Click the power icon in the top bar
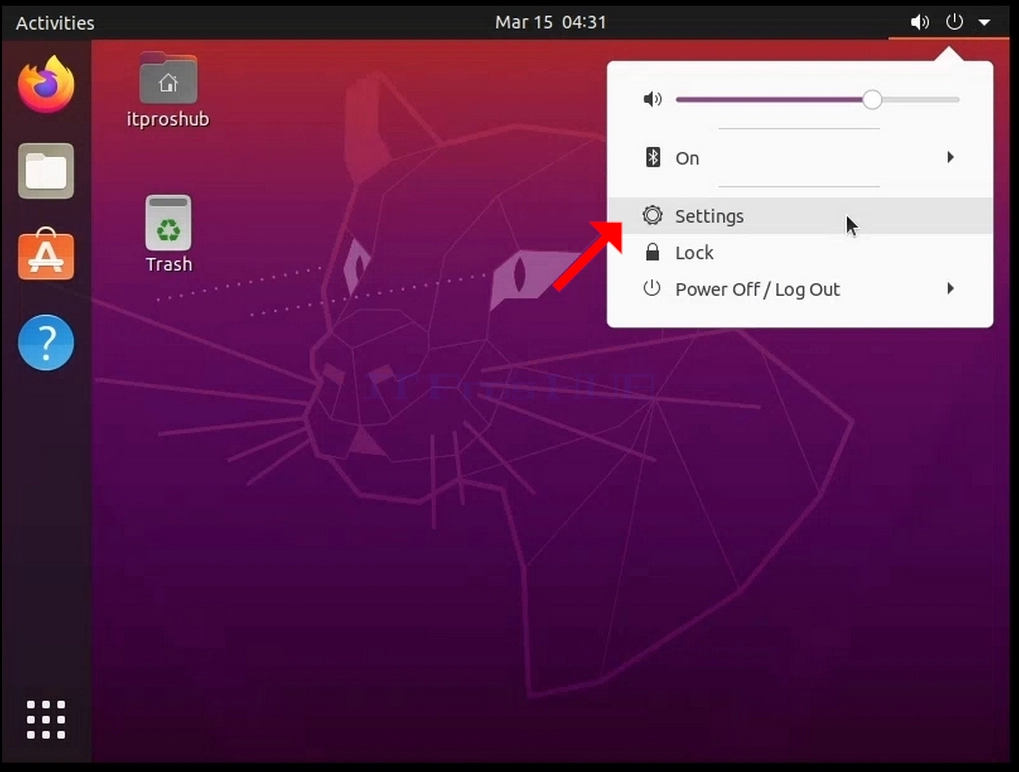1019x772 pixels. 954,22
